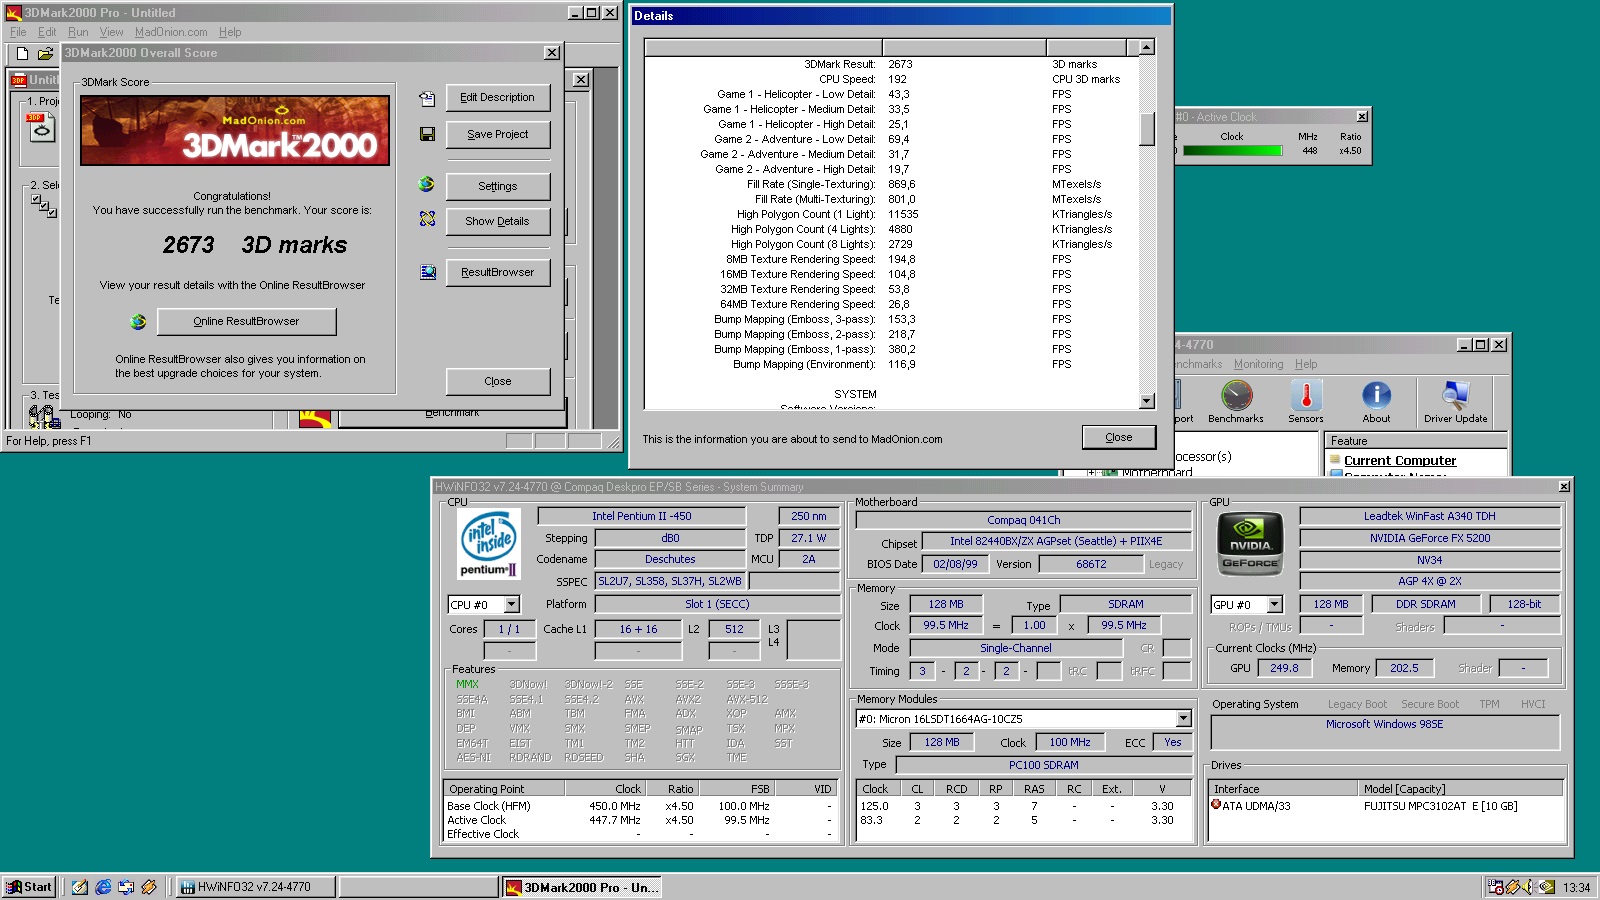Expand the Micron memory modules dropdown
Screen dimensions: 1600x900
coord(1181,718)
